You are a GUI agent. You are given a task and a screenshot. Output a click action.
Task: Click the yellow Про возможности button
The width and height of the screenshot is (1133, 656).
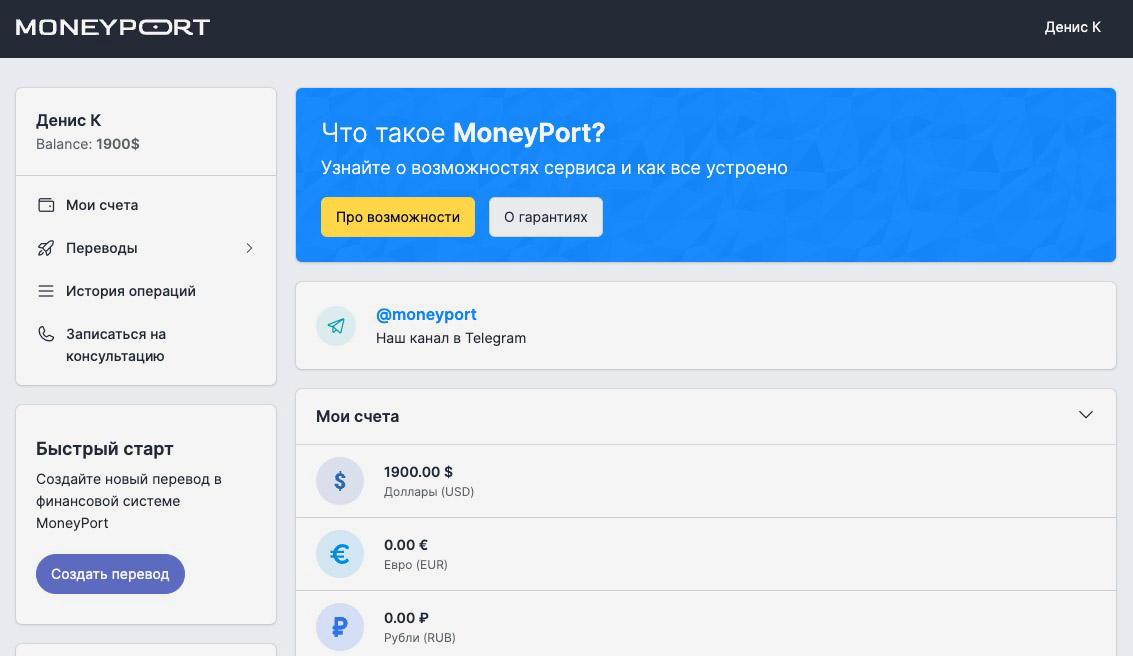[398, 217]
